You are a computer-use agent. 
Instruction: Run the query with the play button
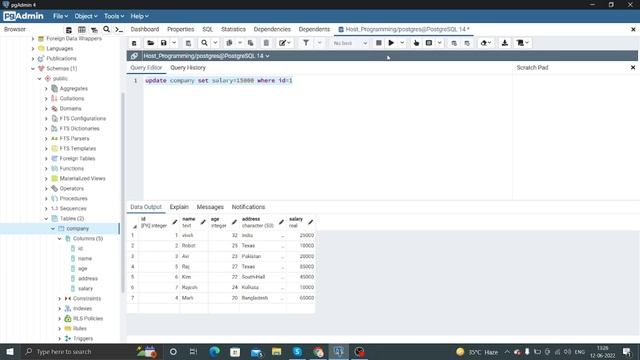(x=391, y=43)
